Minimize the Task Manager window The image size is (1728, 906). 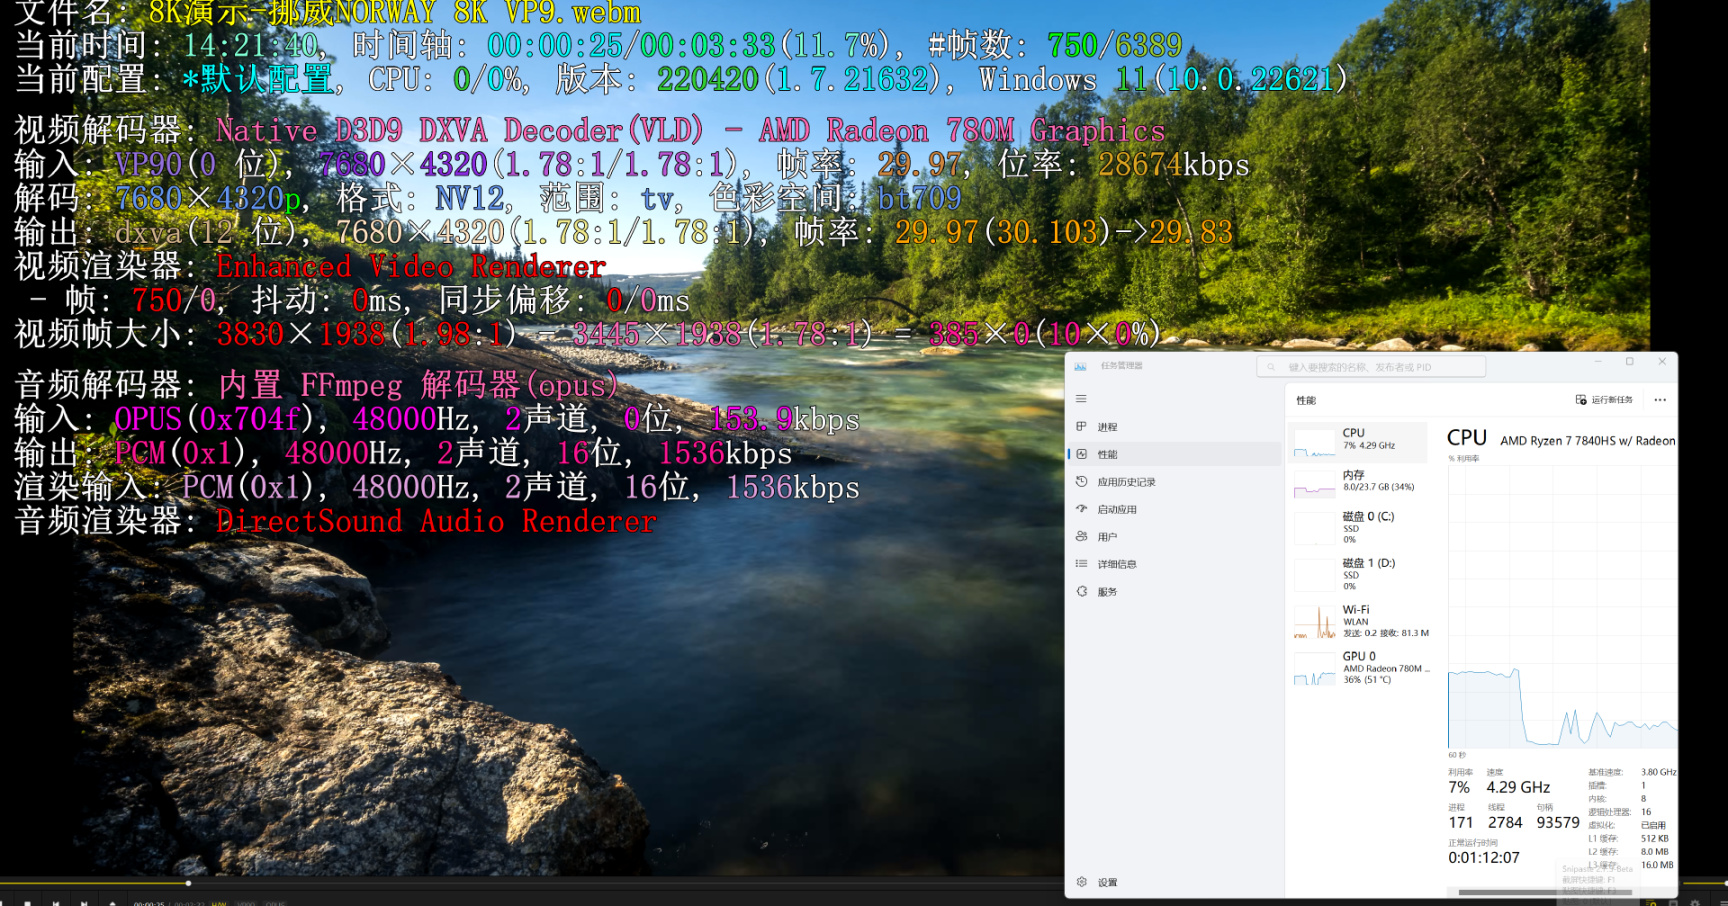pos(1597,362)
